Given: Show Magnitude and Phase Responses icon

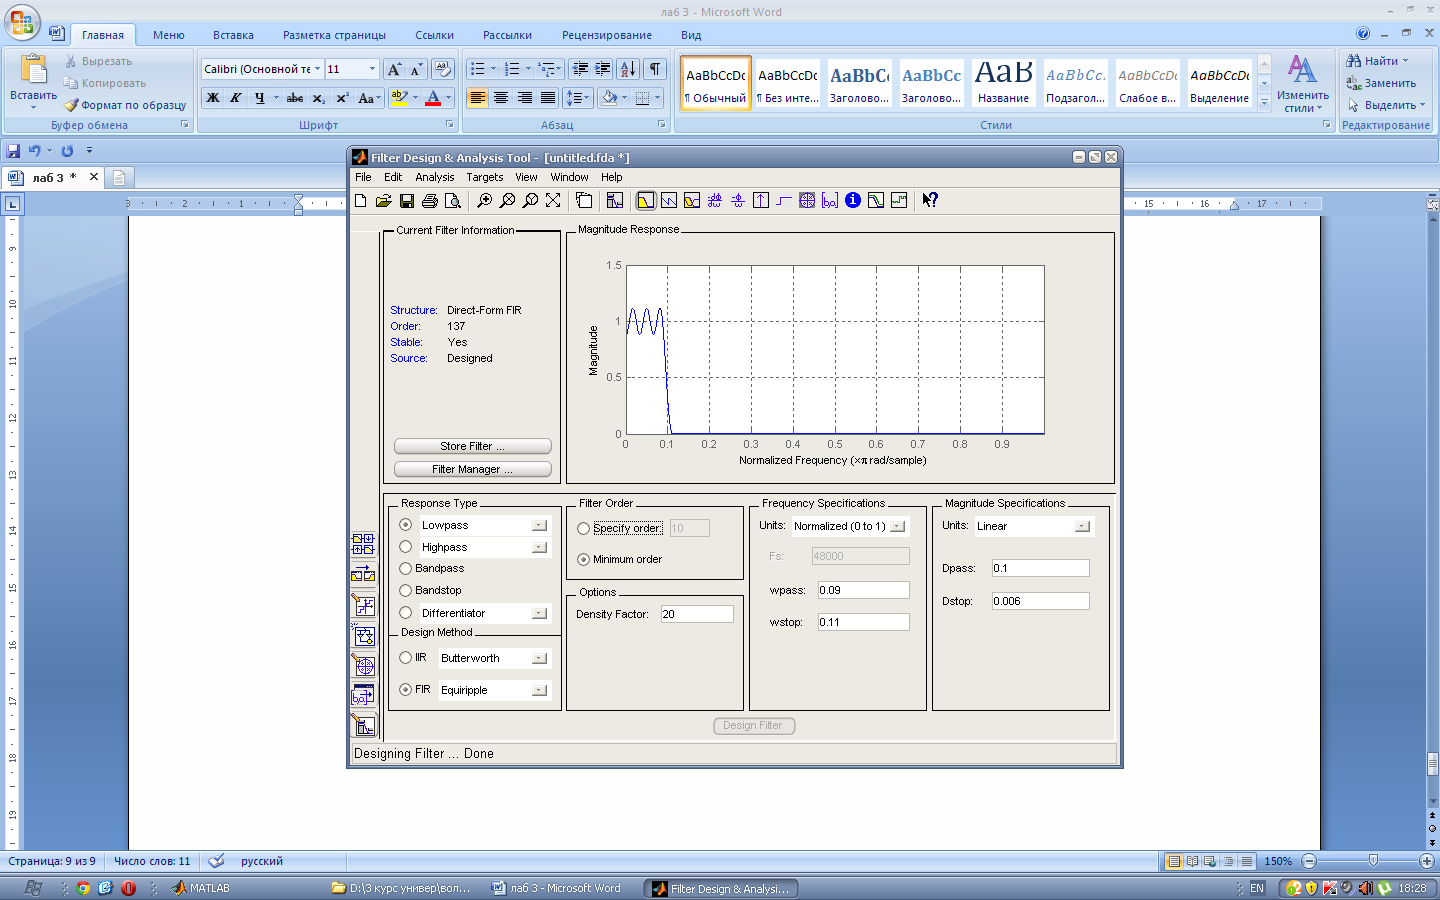Looking at the screenshot, I should pos(692,201).
